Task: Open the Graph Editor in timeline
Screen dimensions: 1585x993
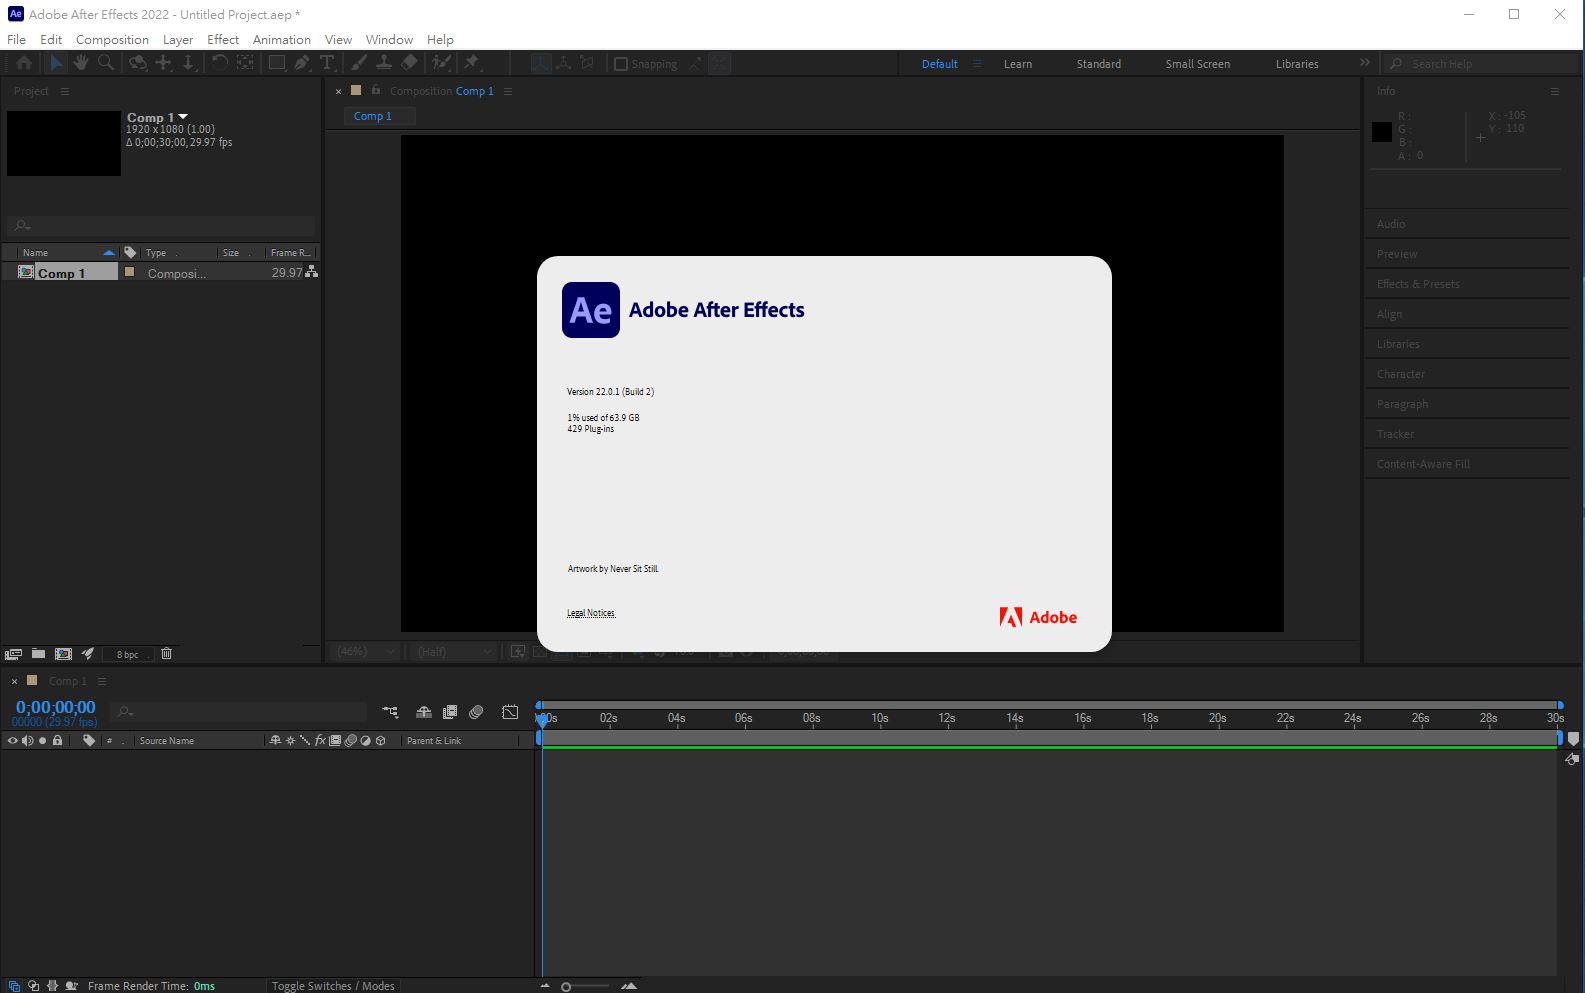Action: (510, 712)
